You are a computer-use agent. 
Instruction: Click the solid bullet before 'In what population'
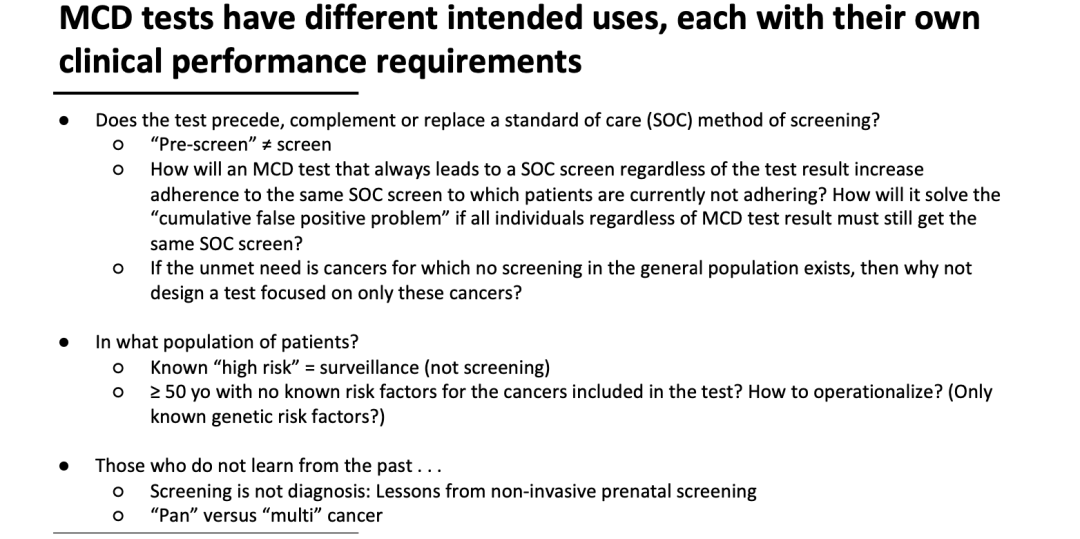coord(64,343)
